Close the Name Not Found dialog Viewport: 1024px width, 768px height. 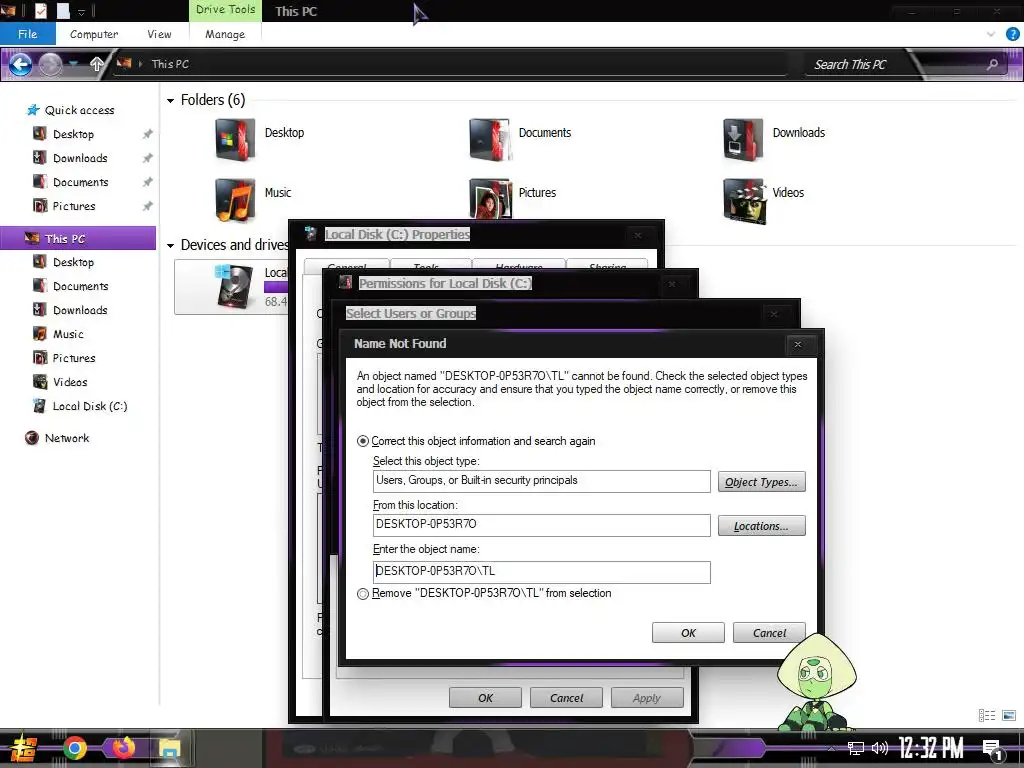(x=797, y=344)
